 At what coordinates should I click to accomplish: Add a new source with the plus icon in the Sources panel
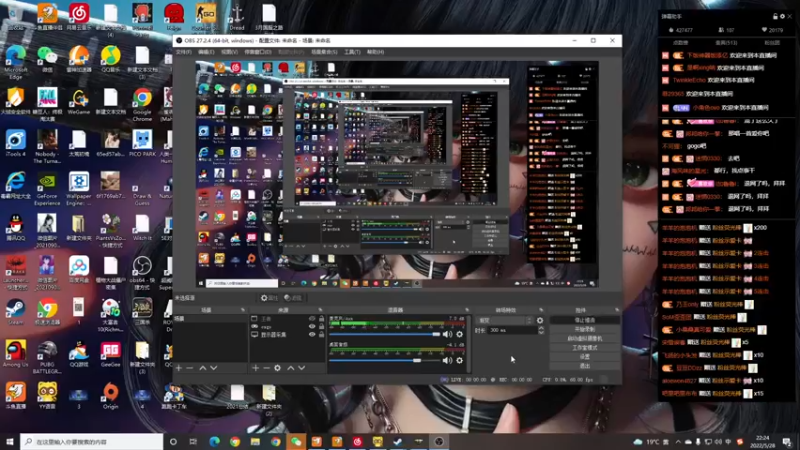click(x=256, y=368)
